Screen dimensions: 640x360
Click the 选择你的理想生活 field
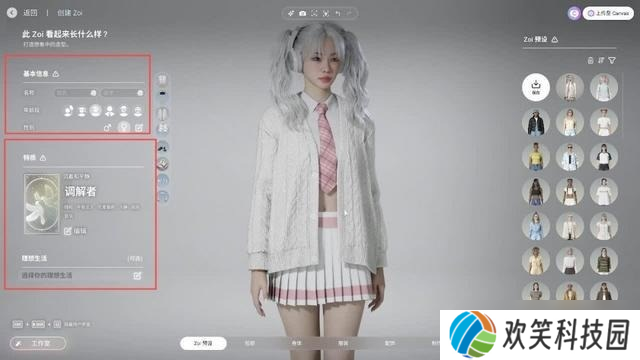pos(82,276)
